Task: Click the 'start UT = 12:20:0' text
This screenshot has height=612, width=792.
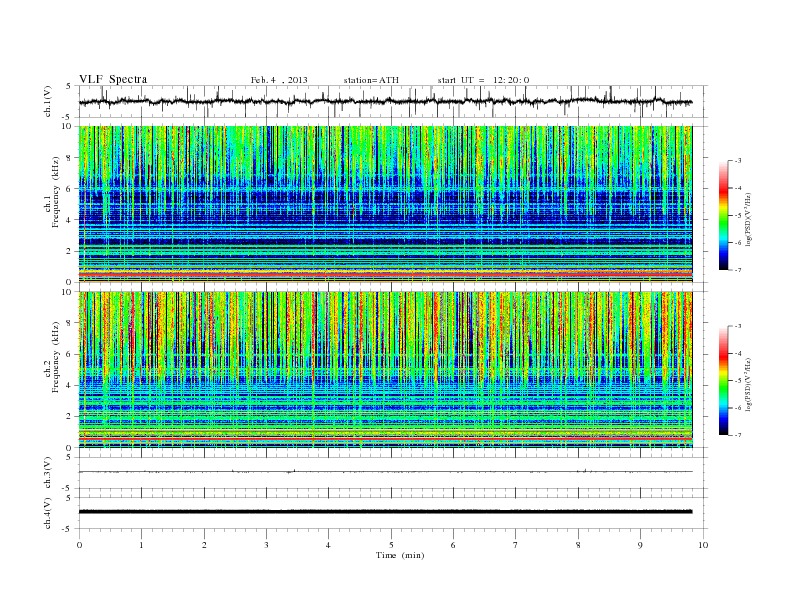Action: point(483,80)
